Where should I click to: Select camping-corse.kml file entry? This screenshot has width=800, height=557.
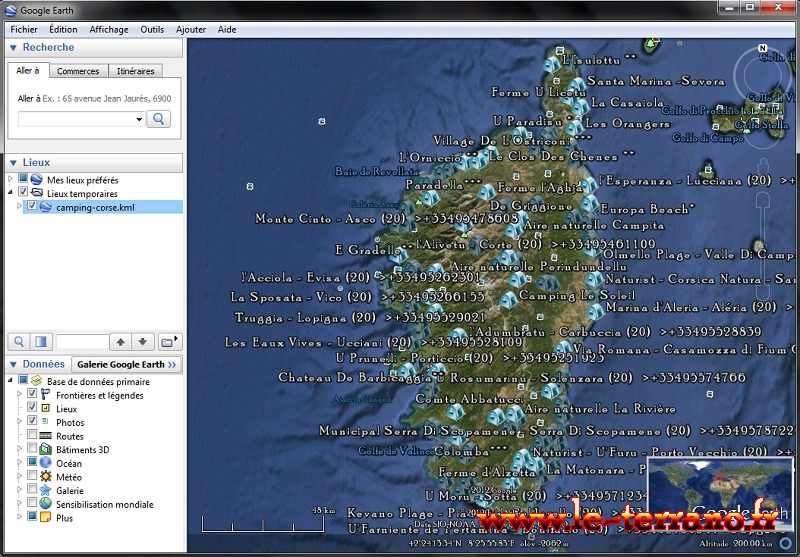(95, 208)
